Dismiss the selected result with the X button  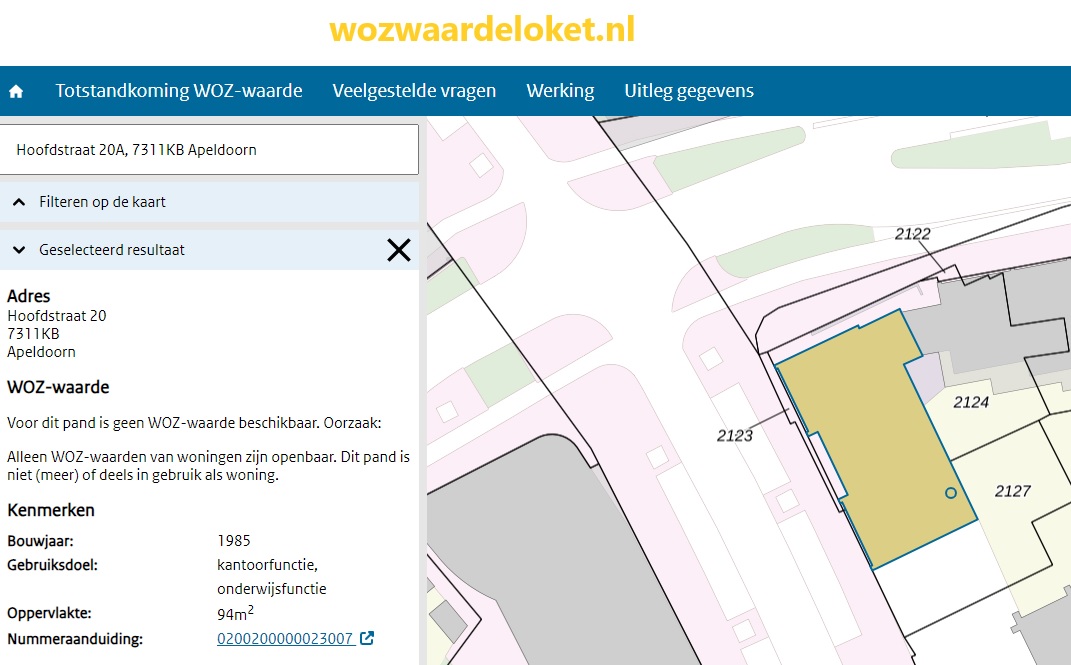tap(398, 250)
